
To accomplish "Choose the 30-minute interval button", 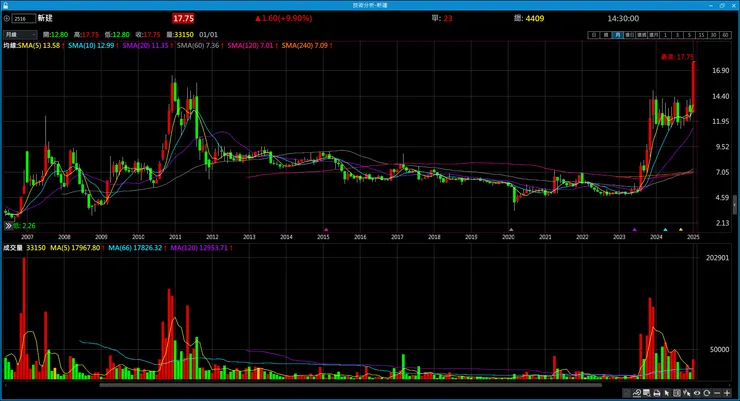I will [x=714, y=35].
